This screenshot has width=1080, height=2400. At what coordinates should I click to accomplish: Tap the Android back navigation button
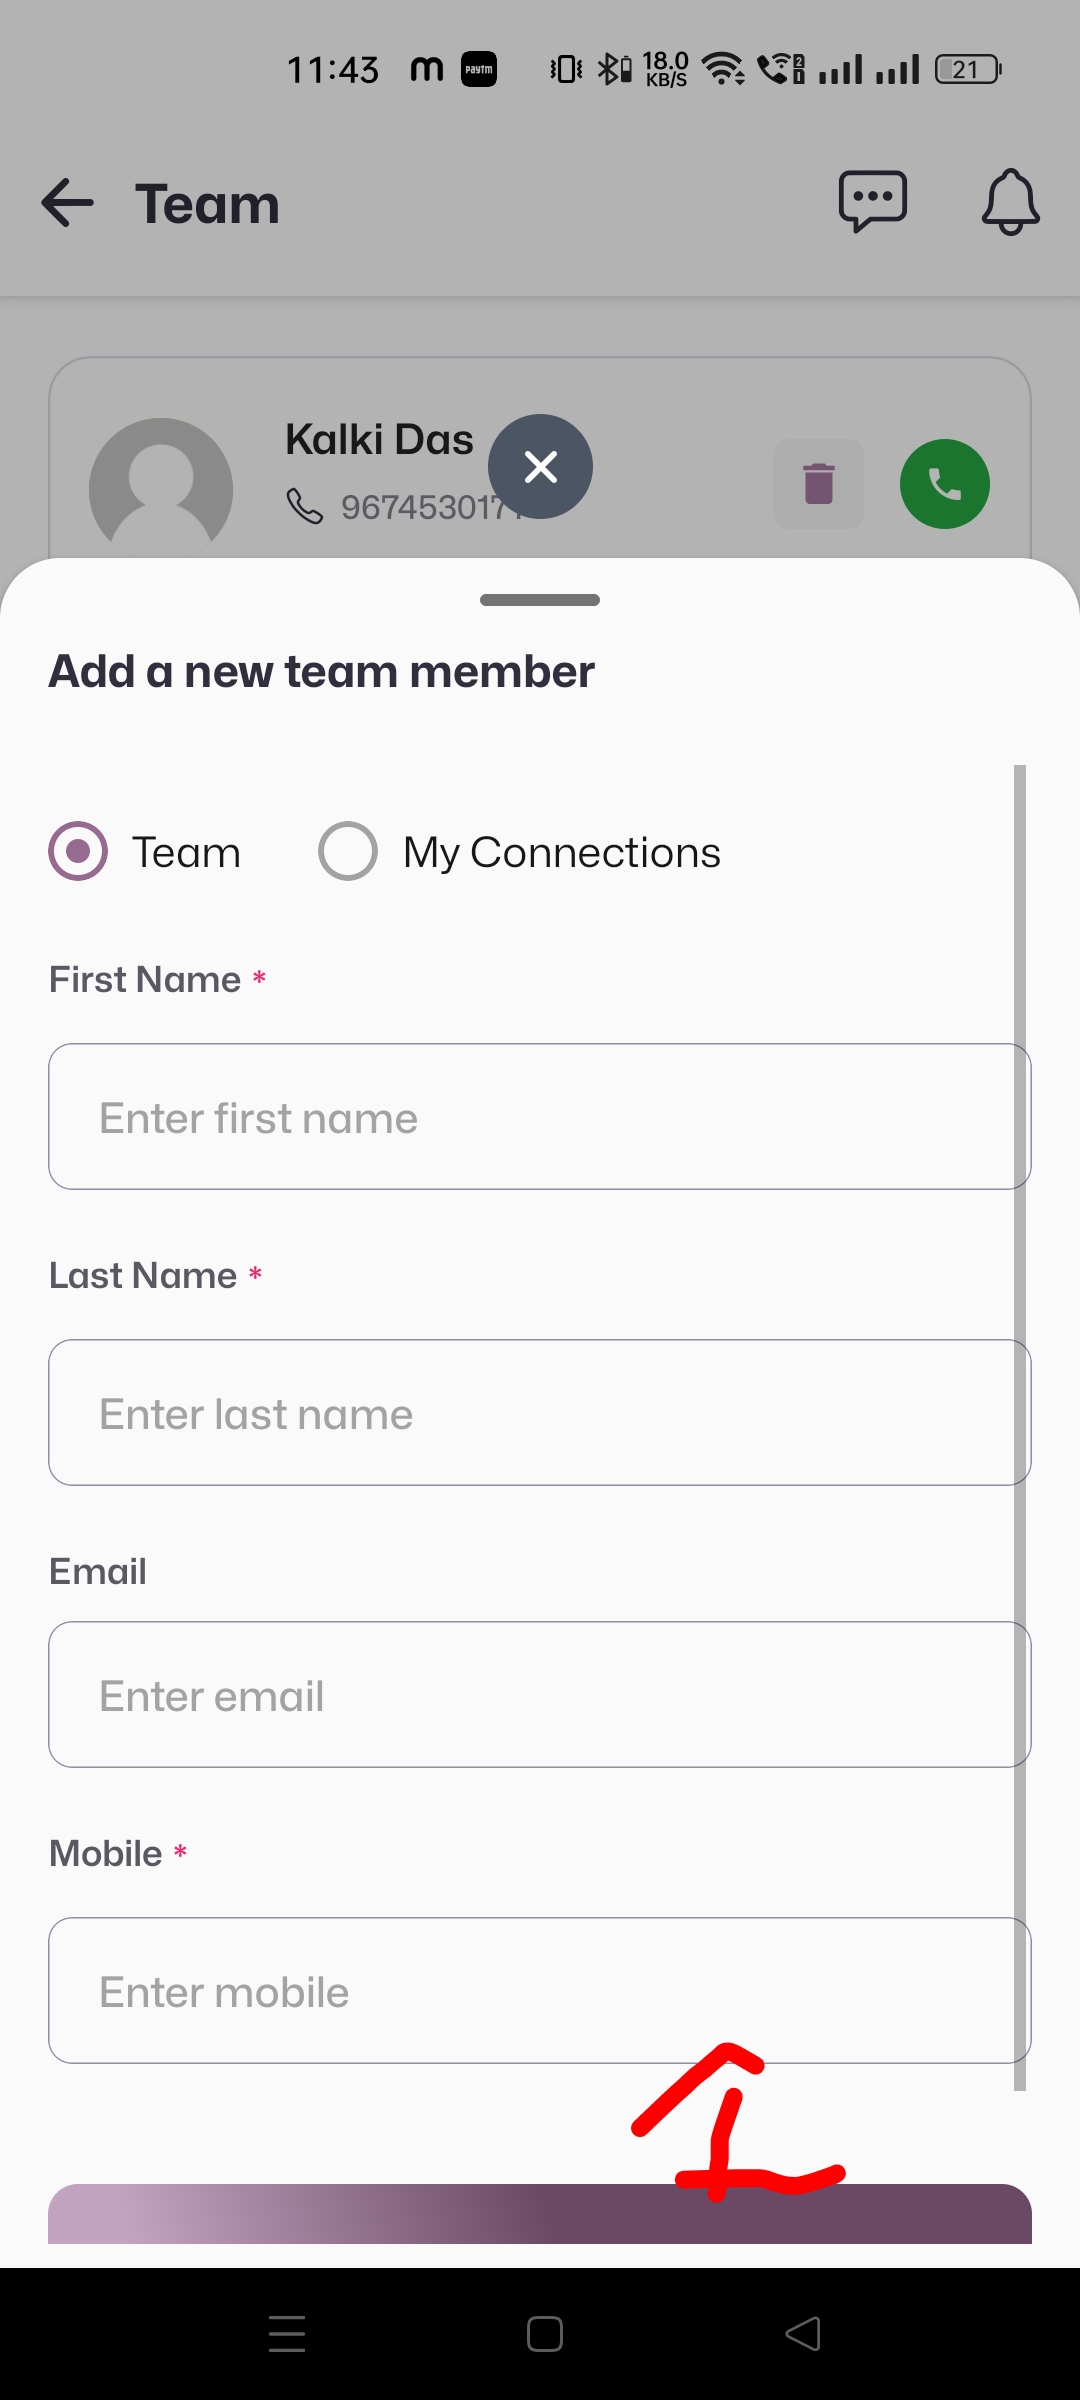coord(803,2334)
